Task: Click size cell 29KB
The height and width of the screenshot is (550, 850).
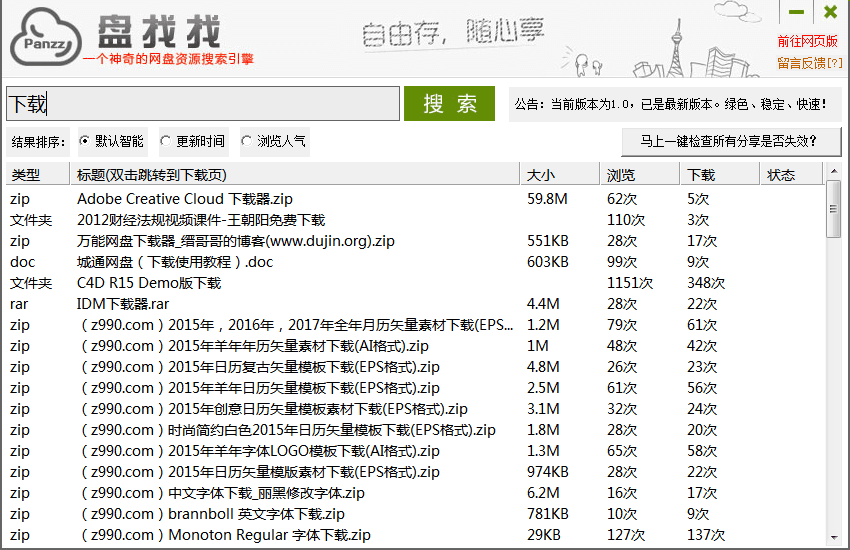Action: tap(544, 535)
